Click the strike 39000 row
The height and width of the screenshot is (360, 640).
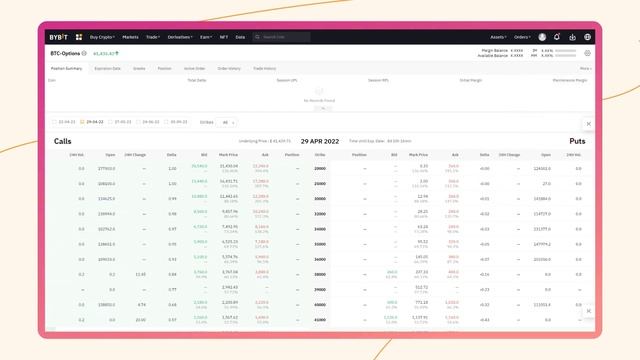click(320, 289)
